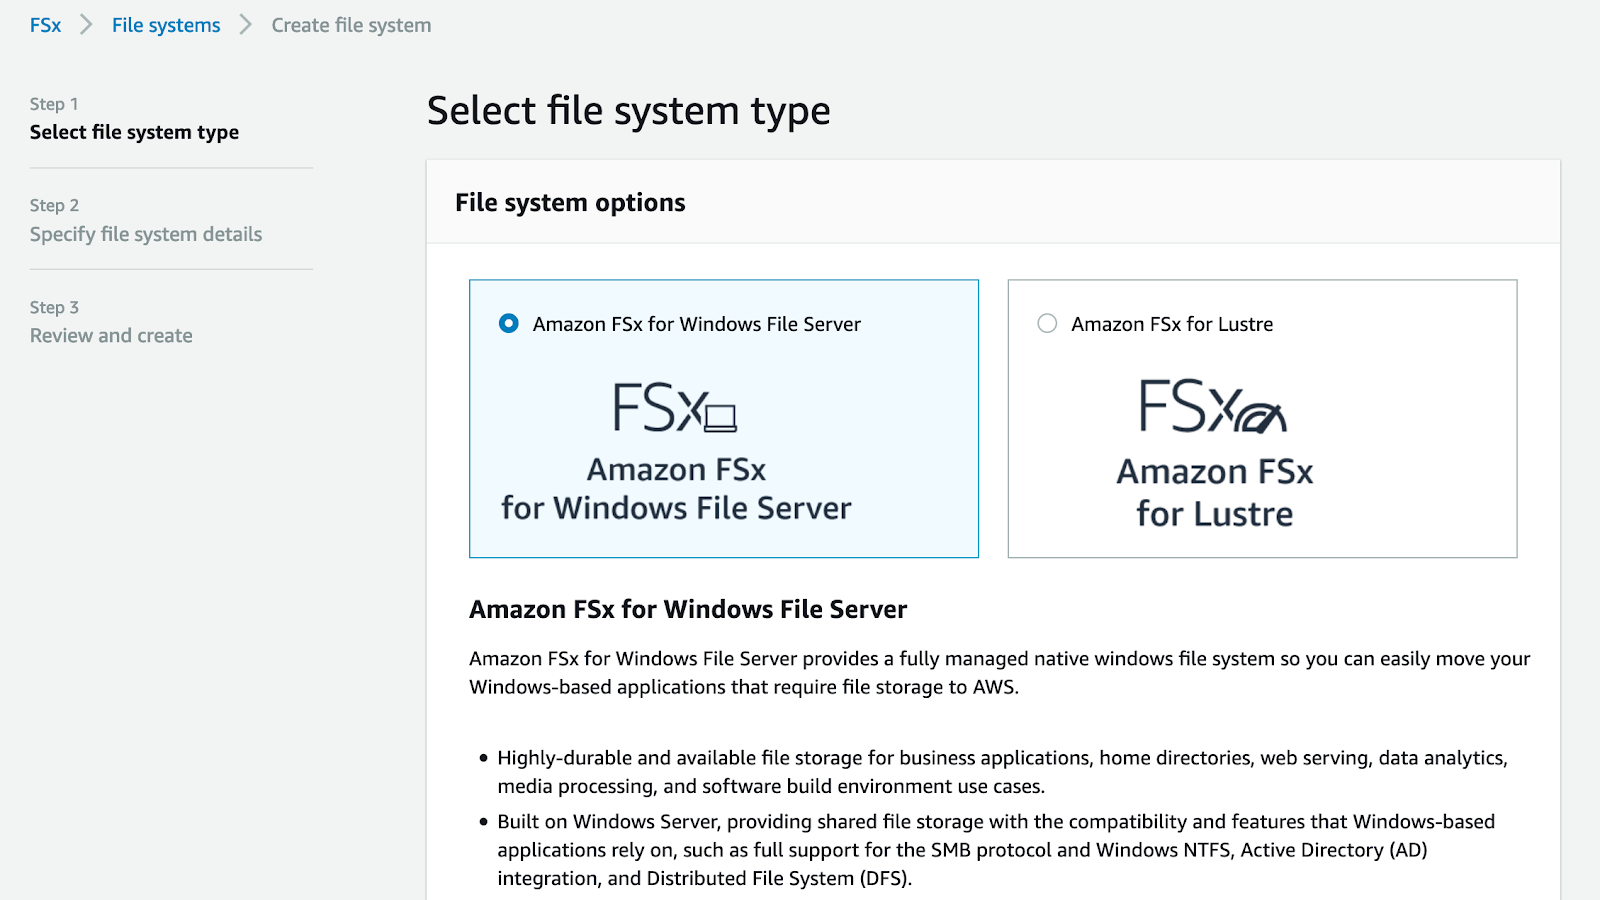
Task: Click the FSx letters in the Lustre logo
Action: coord(1186,406)
